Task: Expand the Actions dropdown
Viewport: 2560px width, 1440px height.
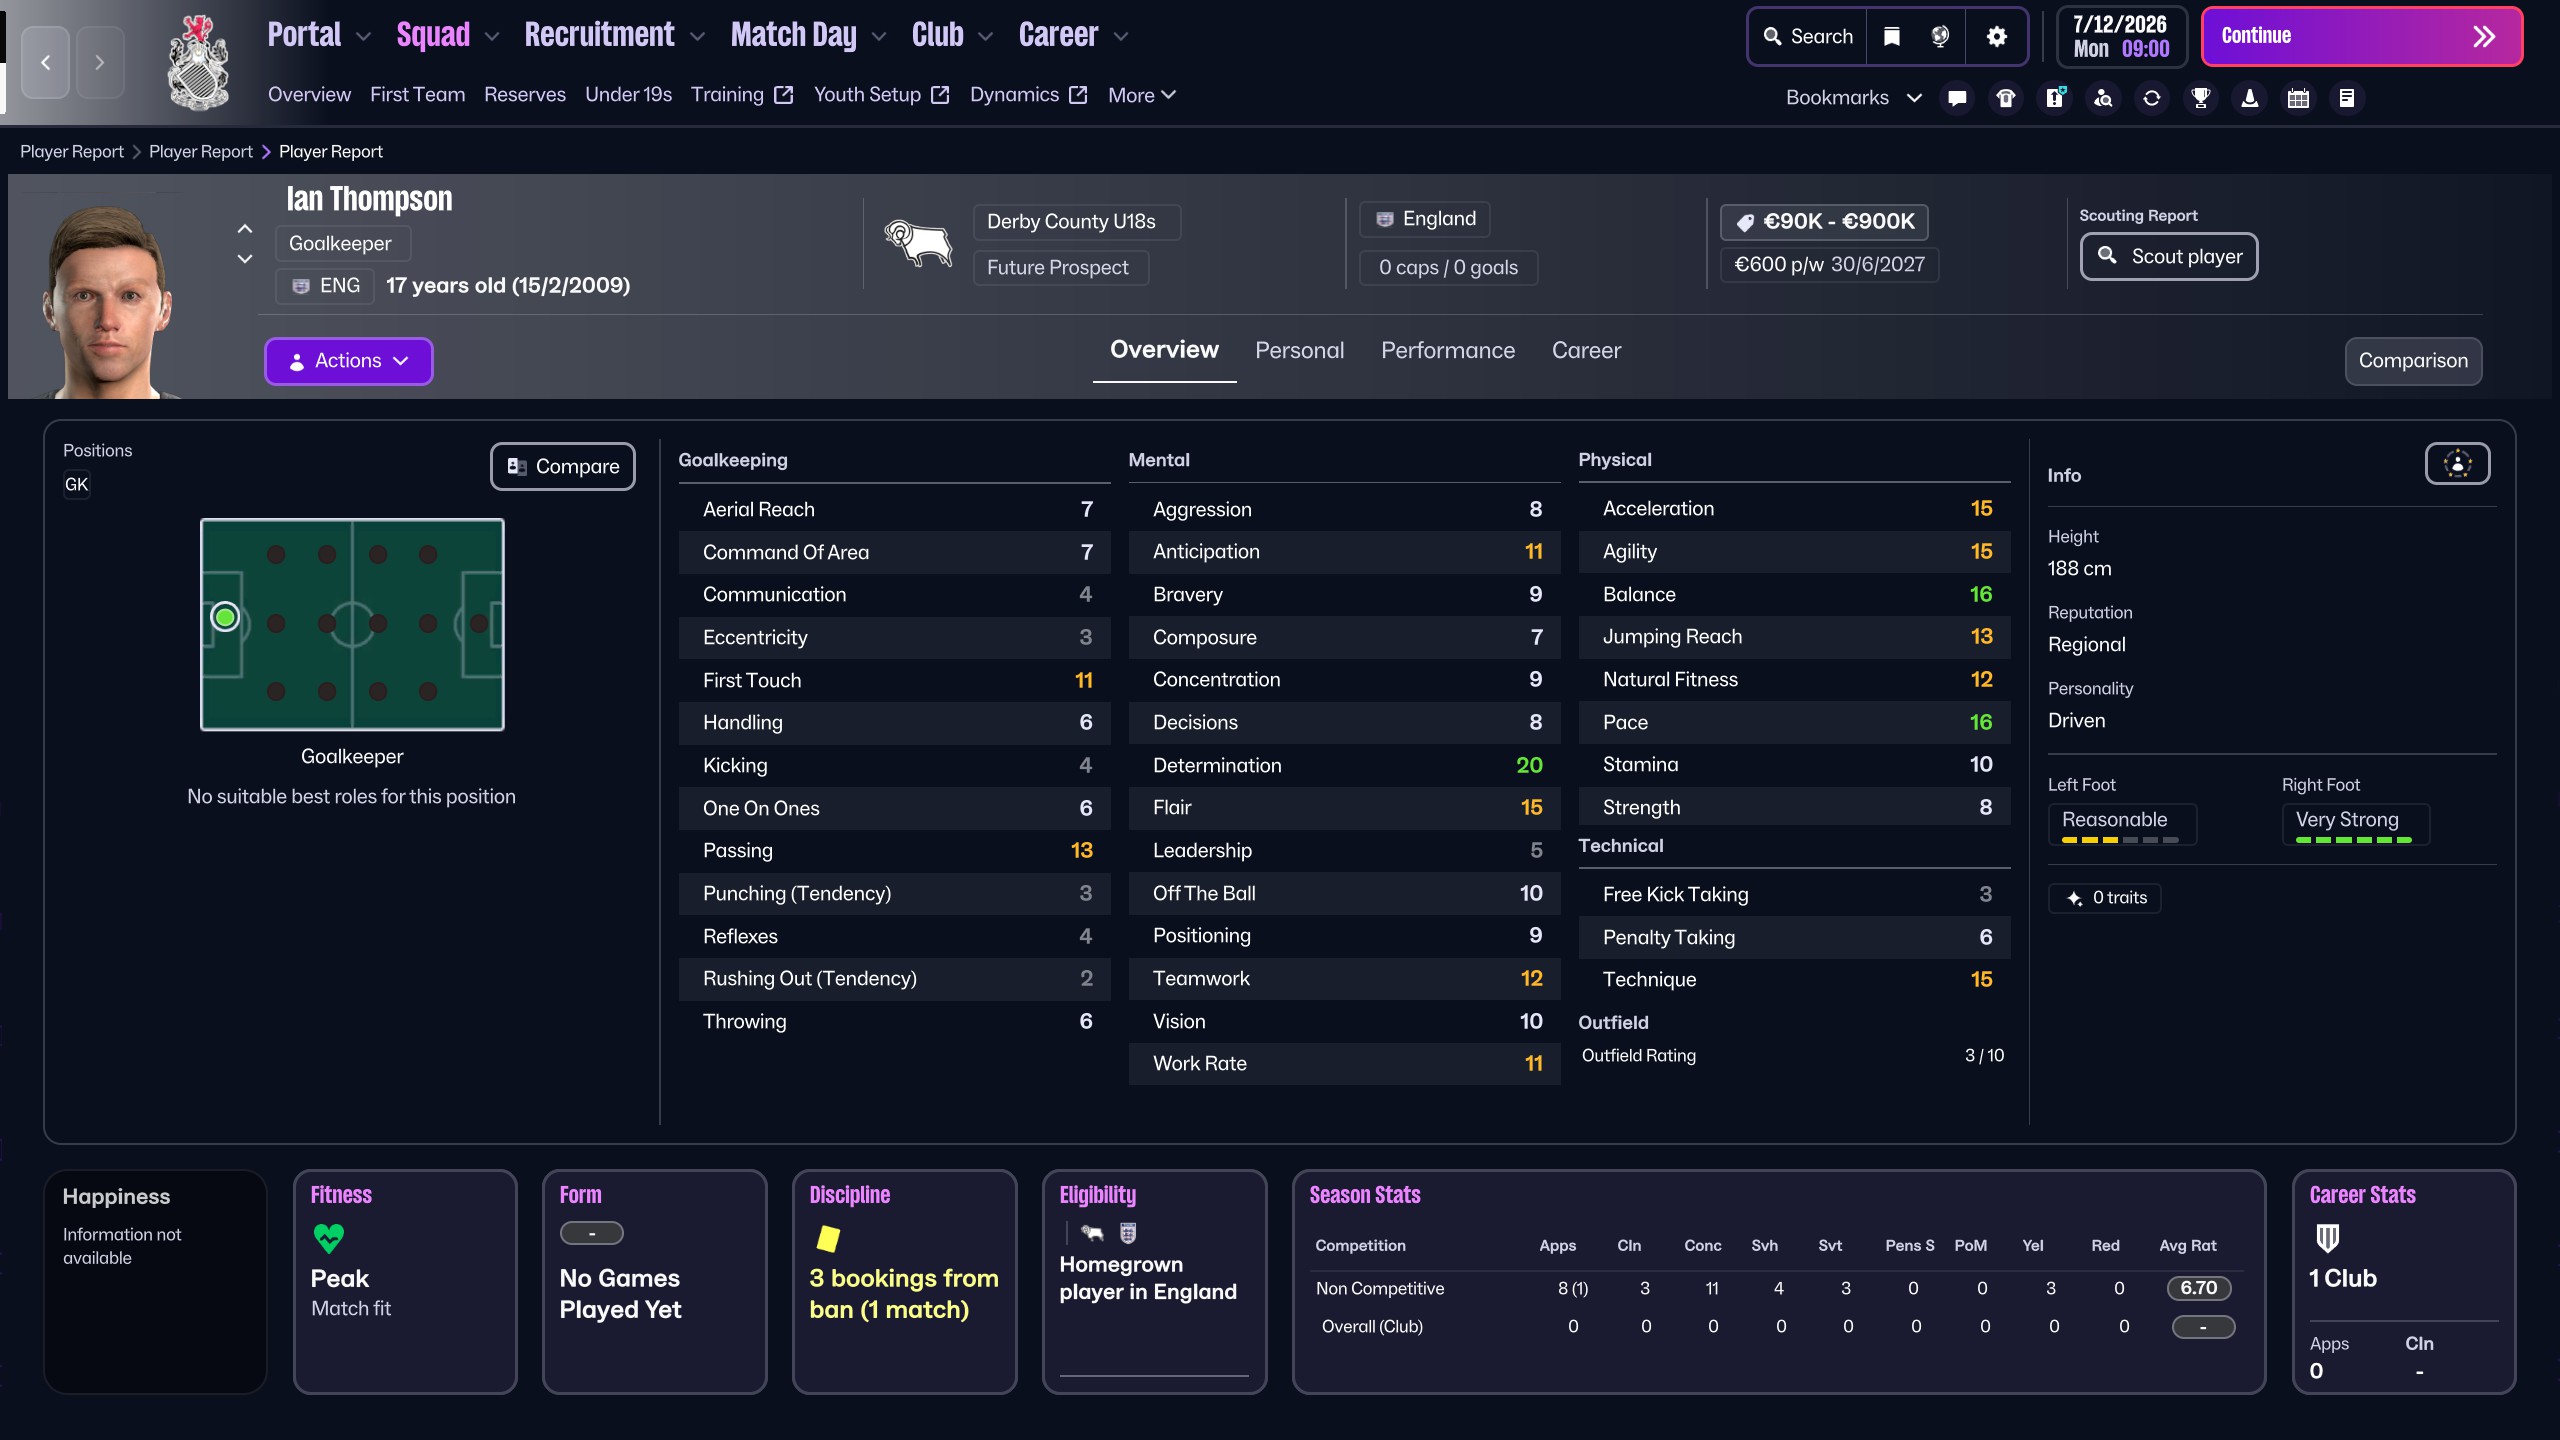Action: pos(348,361)
